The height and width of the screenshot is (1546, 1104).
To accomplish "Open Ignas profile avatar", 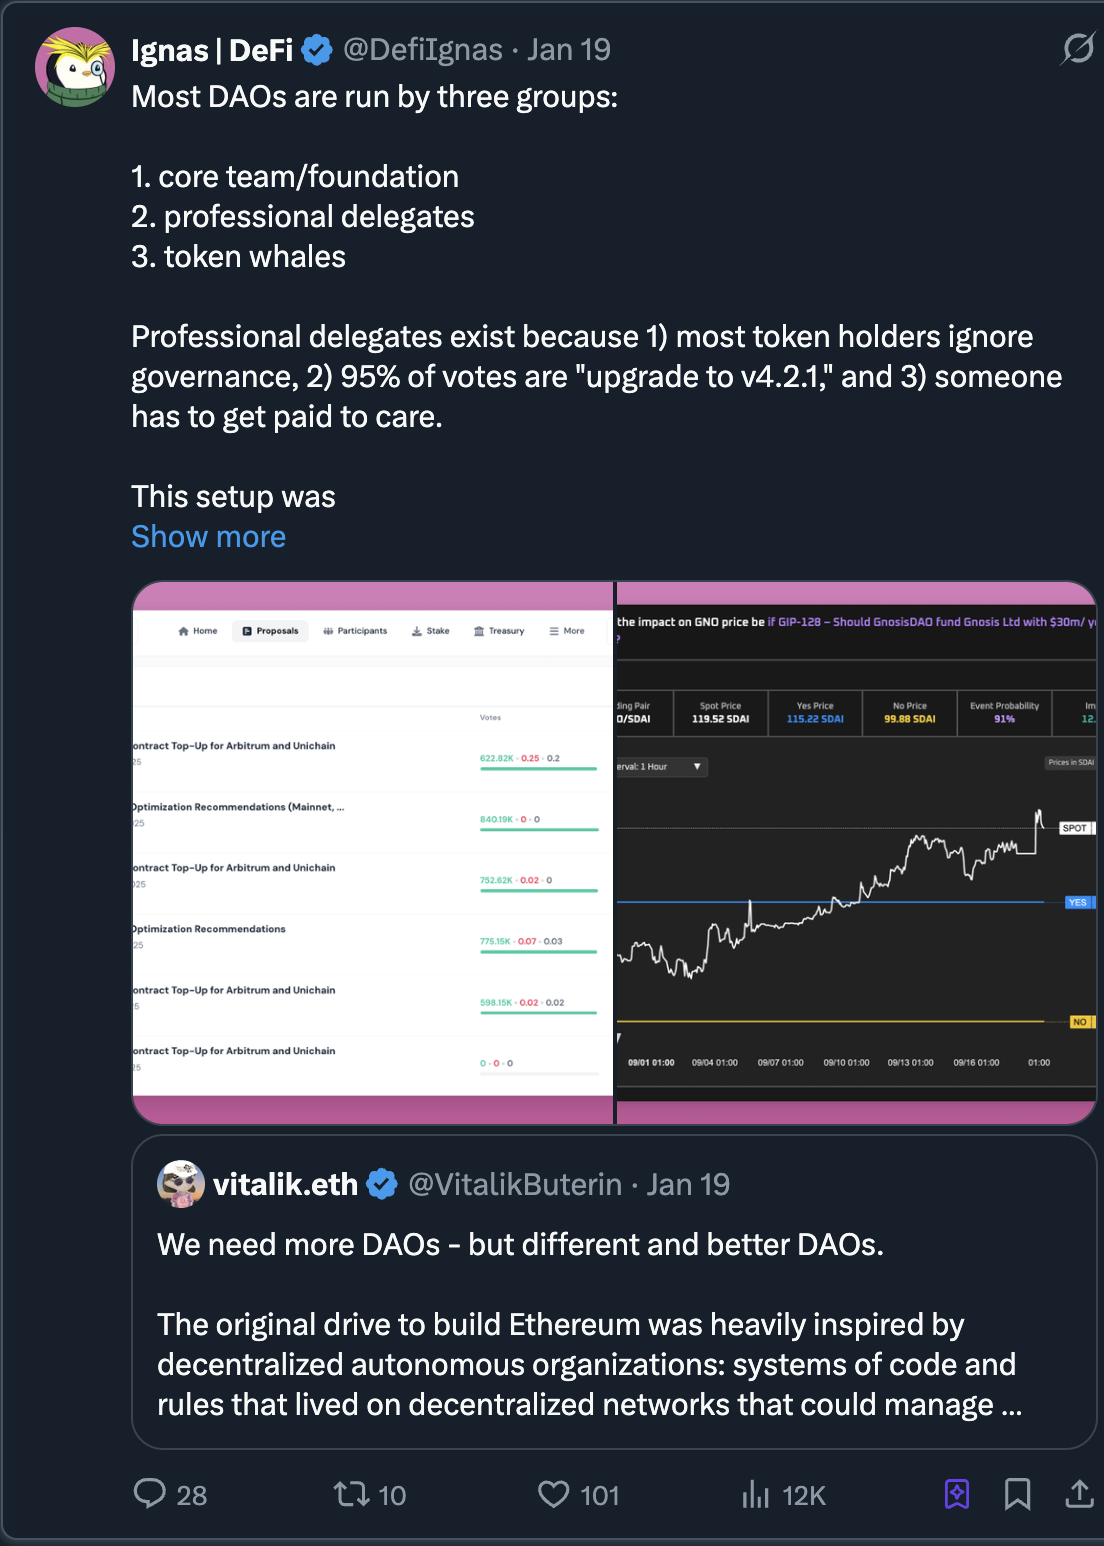I will coord(75,67).
